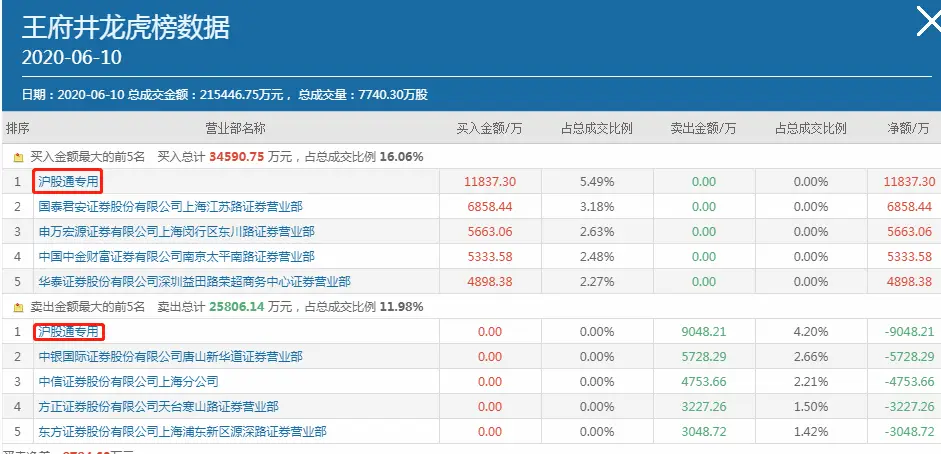Viewport: 941px width, 454px height.
Task: Open 中信证券股份有限公司上海分公司 link
Action: (128, 381)
